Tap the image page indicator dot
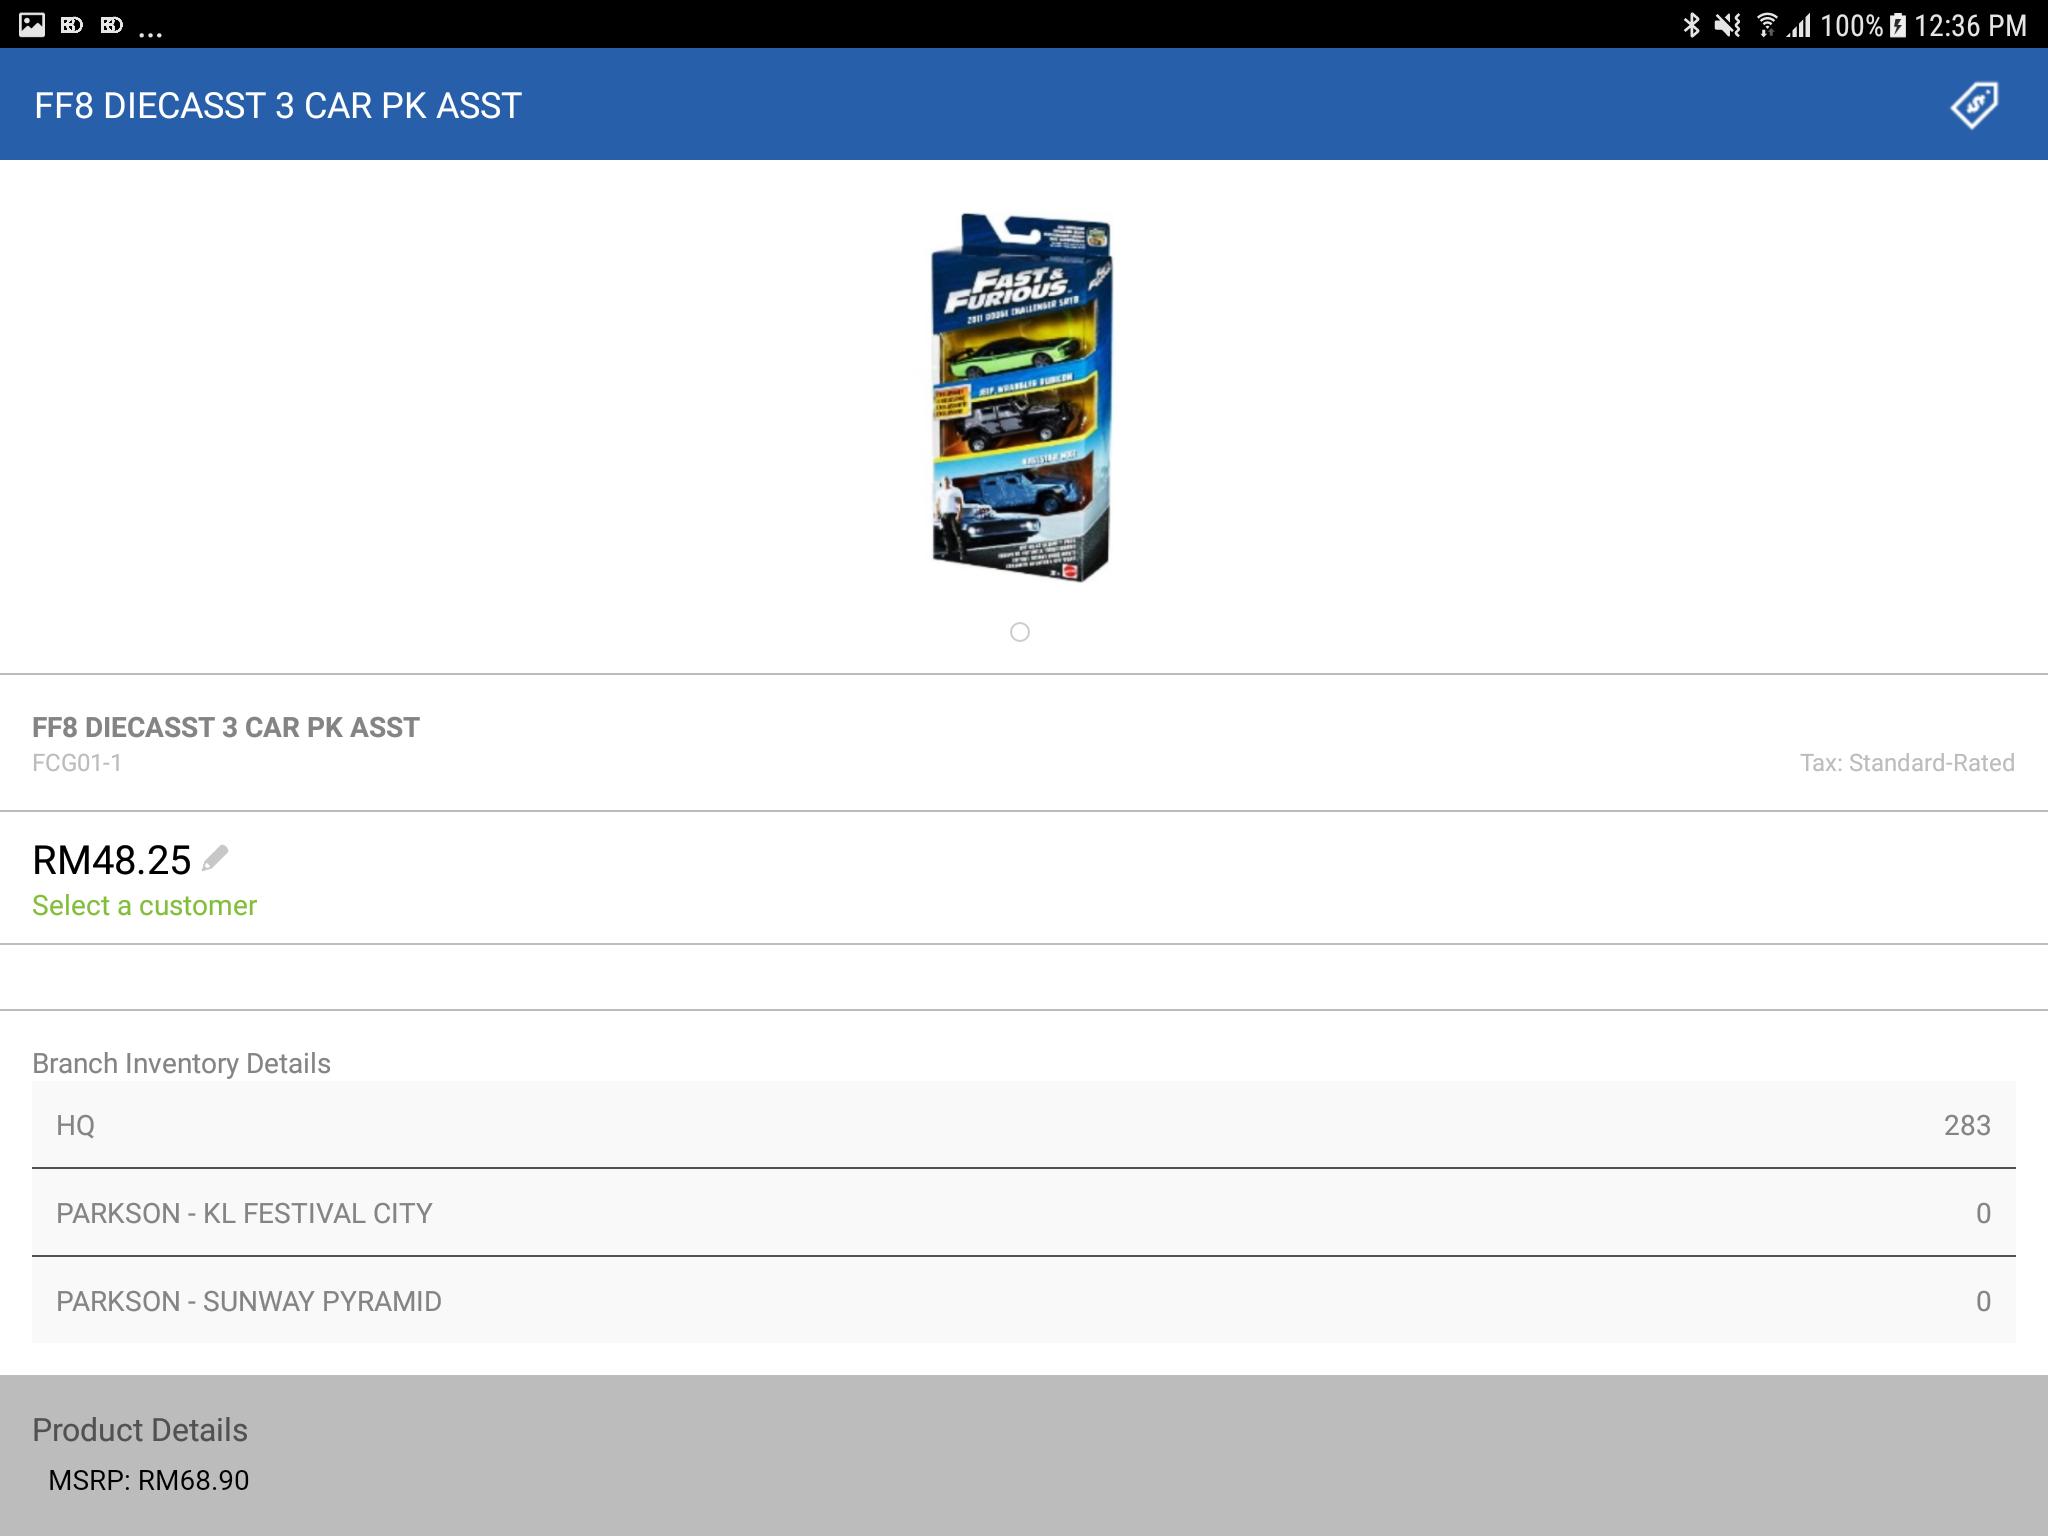Viewport: 2048px width, 1536px height. click(1020, 632)
